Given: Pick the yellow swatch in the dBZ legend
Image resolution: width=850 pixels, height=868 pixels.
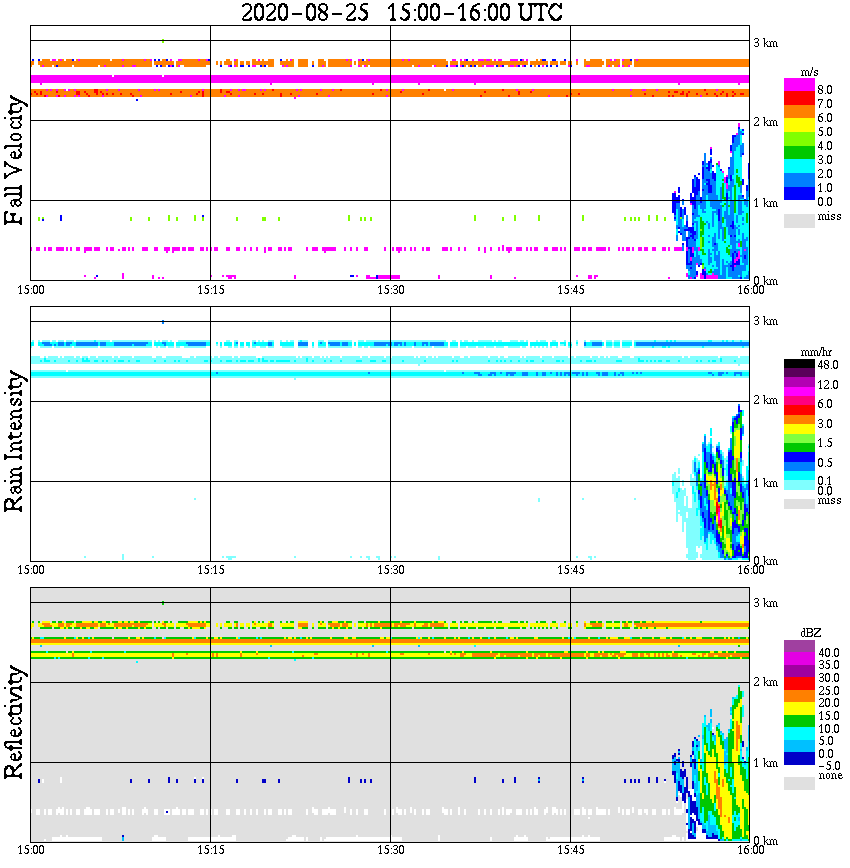Looking at the screenshot, I should tap(799, 708).
